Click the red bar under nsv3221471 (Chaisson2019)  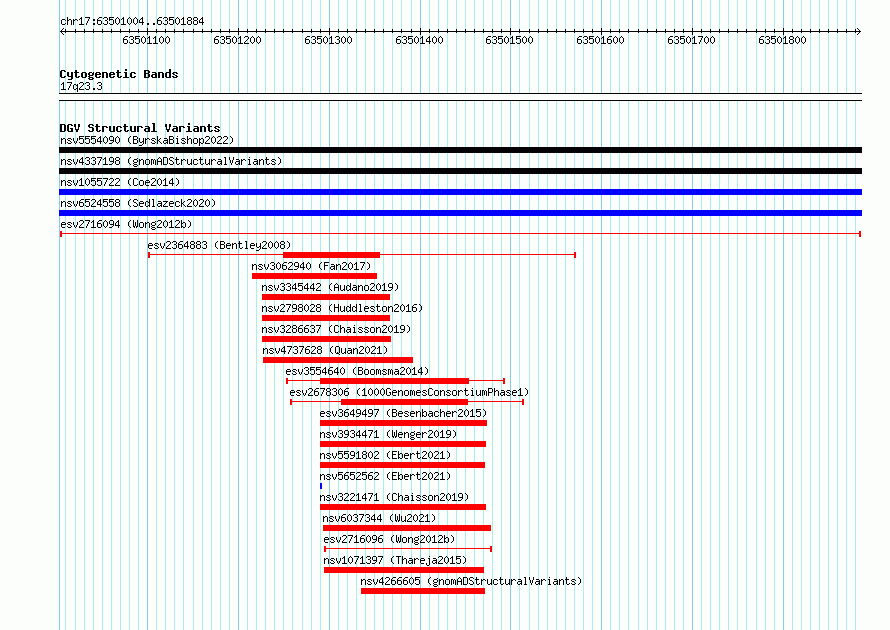[x=403, y=507]
